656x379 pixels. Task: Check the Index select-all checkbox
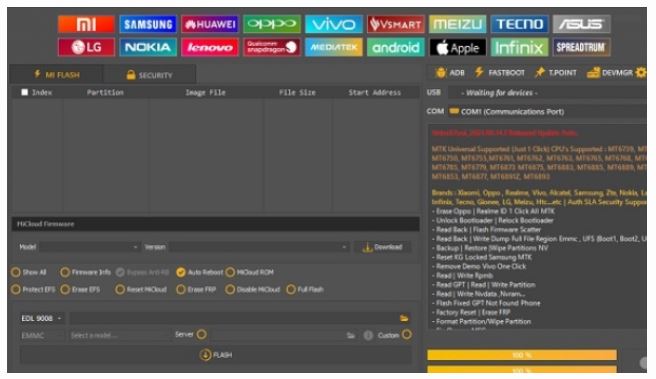coord(25,92)
